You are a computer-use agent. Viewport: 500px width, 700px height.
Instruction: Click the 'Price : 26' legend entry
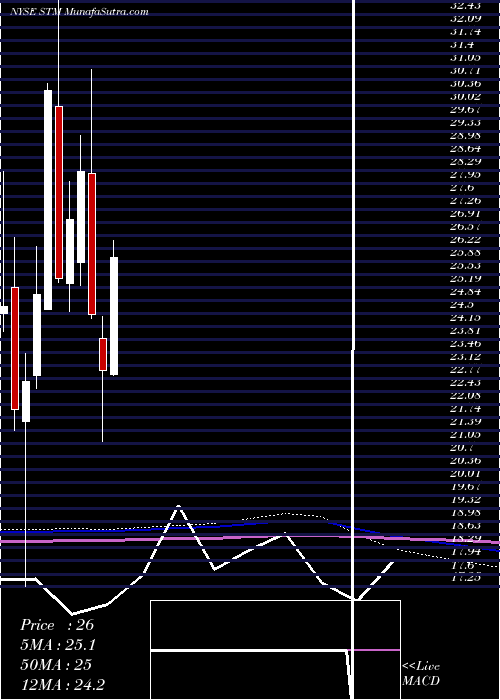[57, 625]
